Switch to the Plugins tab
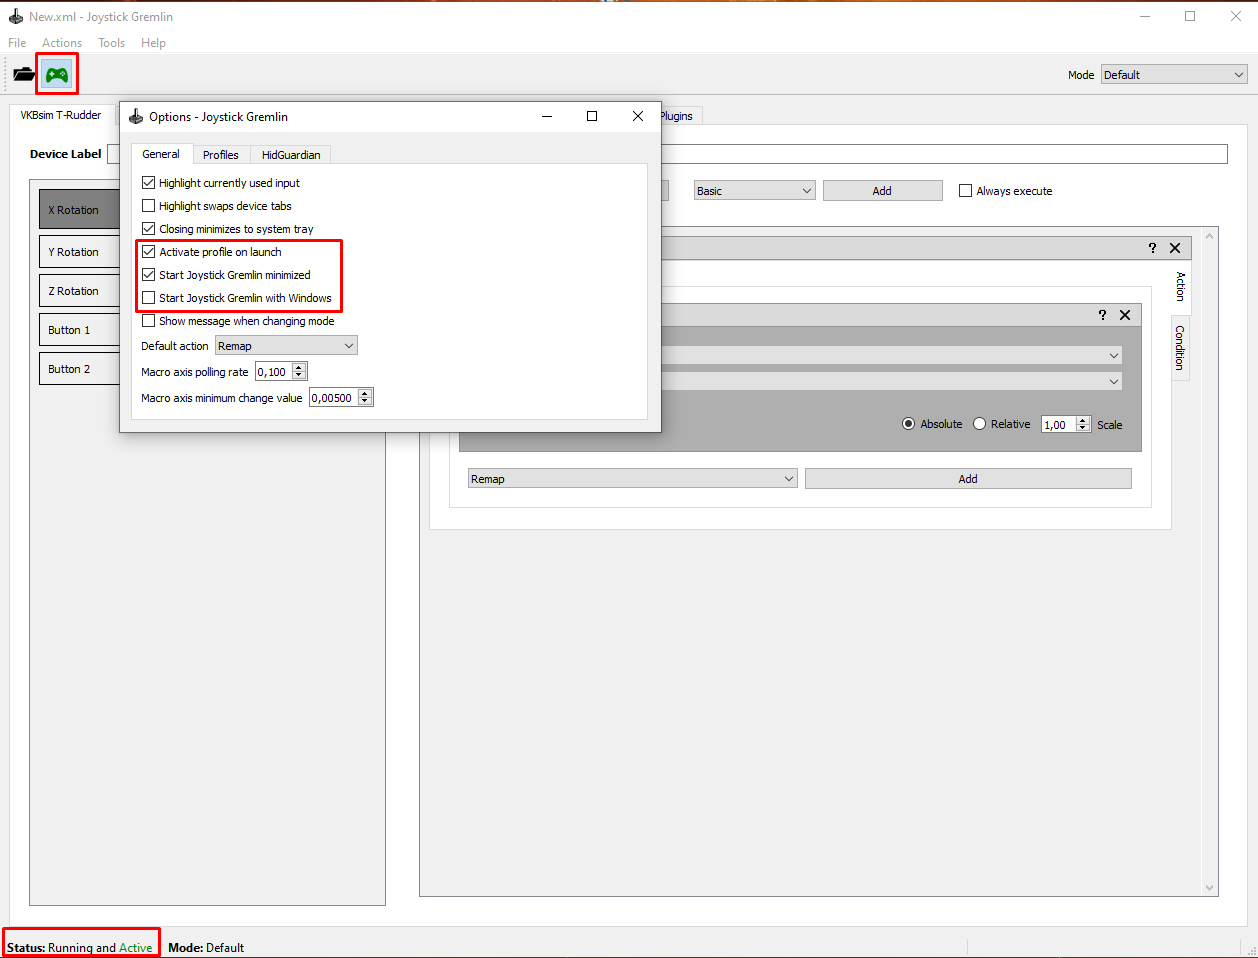The image size is (1258, 958). [x=679, y=116]
